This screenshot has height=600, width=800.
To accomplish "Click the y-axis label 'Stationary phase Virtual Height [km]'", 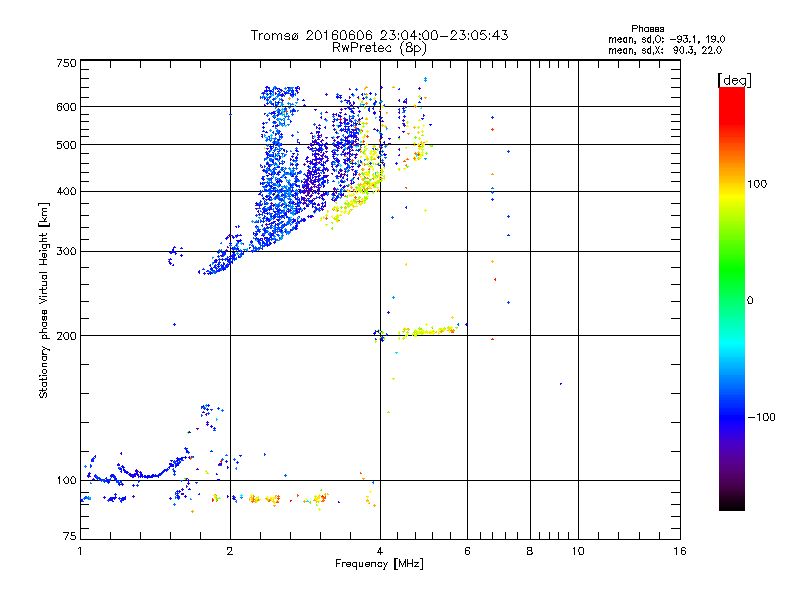I will pos(43,300).
